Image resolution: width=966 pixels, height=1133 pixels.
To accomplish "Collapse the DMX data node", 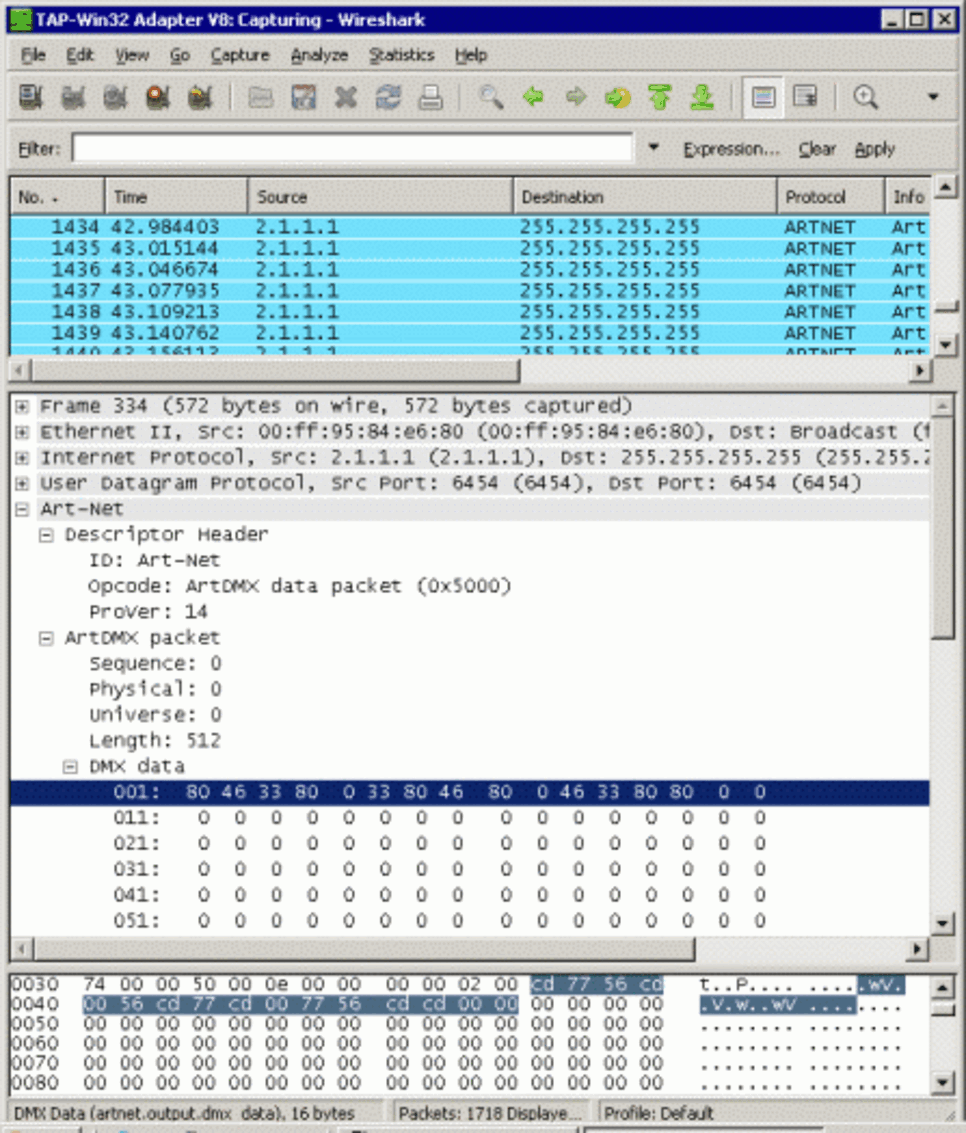I will point(70,767).
